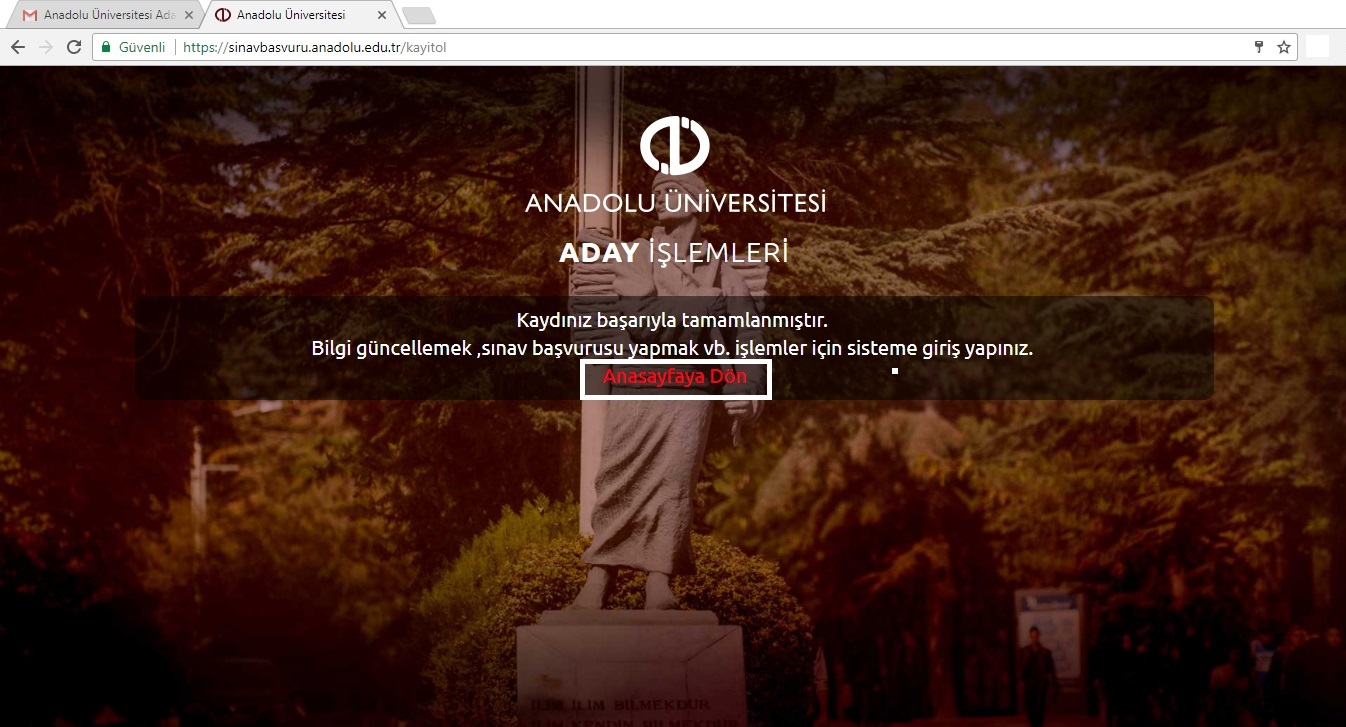Viewport: 1346px width, 727px height.
Task: Close the Gmail tab
Action: coord(187,15)
